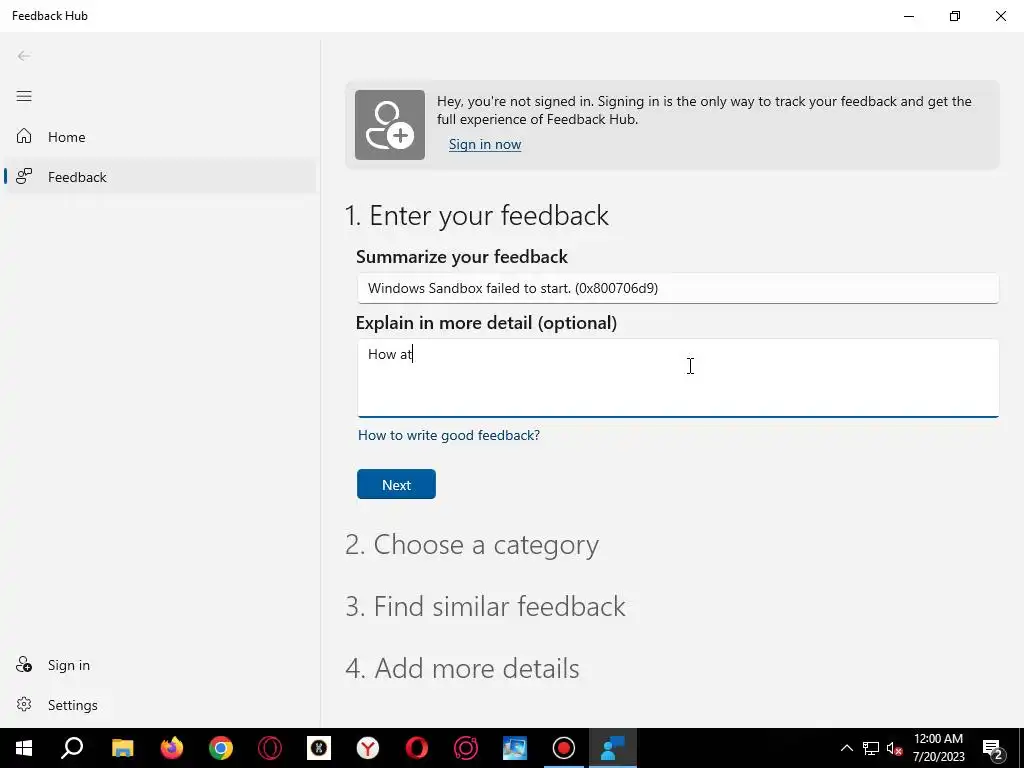Open the clock and date flyout
This screenshot has width=1024, height=768.
pos(938,748)
